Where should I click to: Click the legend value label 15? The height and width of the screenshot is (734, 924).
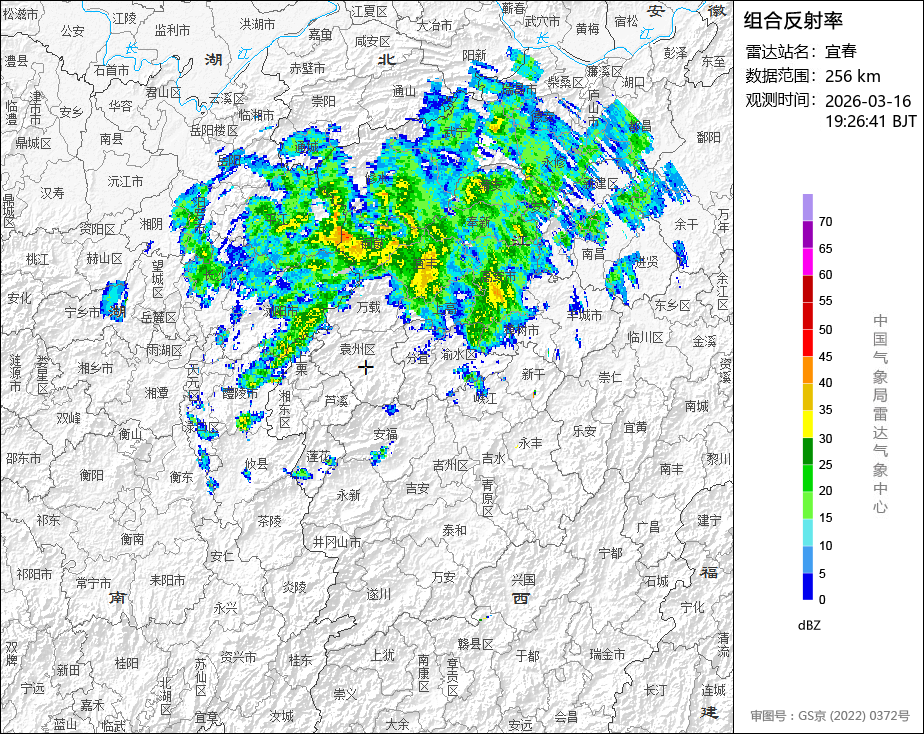[826, 518]
